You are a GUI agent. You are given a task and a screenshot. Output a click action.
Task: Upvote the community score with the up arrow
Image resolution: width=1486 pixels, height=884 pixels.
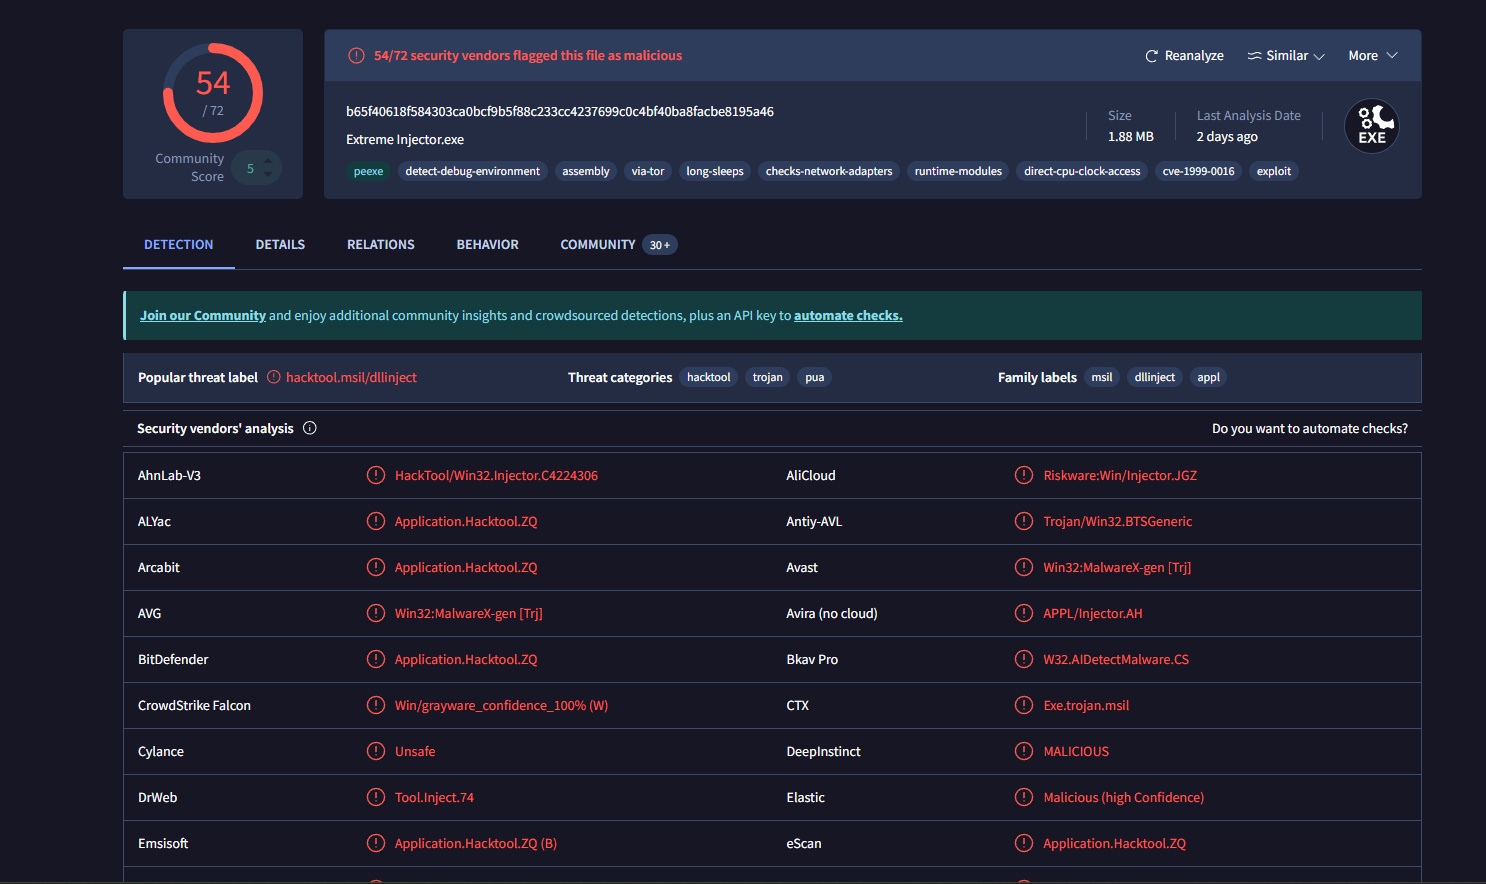click(268, 162)
